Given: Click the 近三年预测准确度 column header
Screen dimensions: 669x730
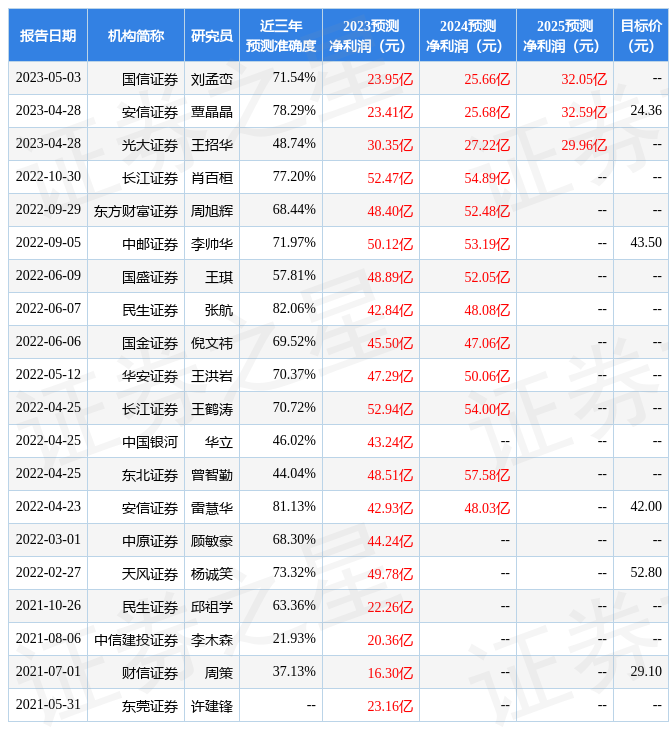Looking at the screenshot, I should [x=281, y=35].
